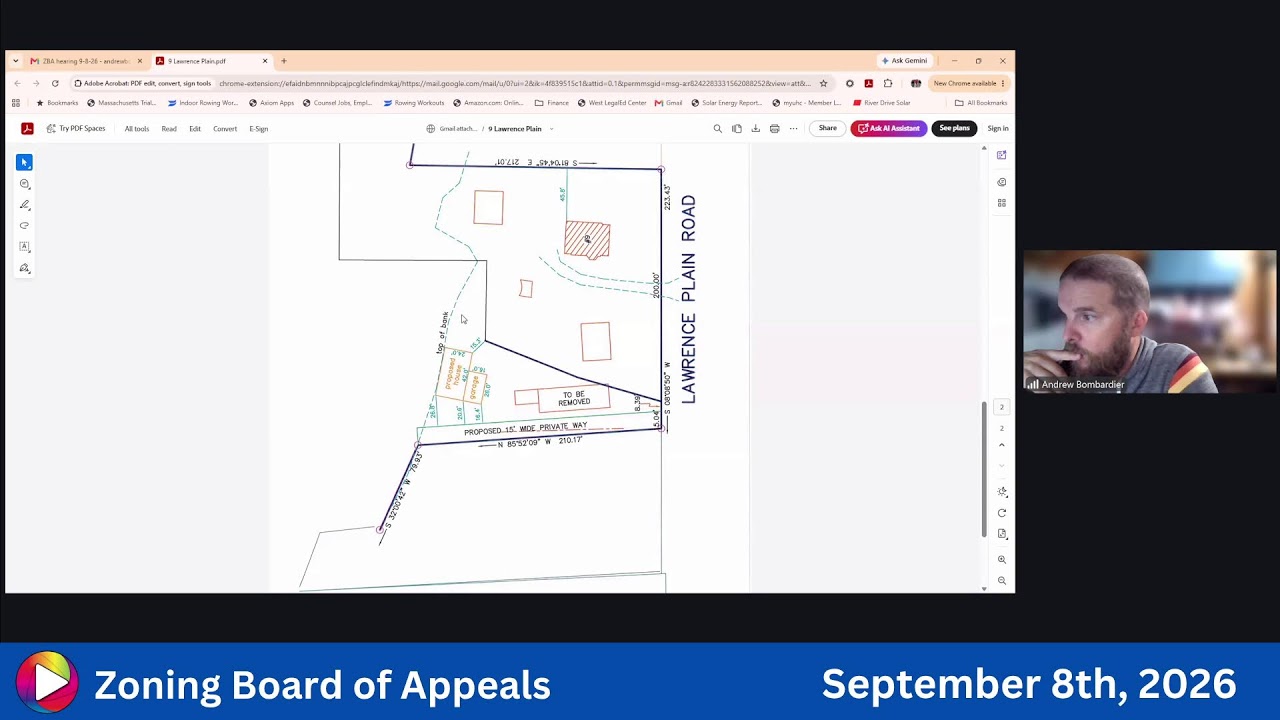Choose the sign/fill tool at bottom of left toolbar
The width and height of the screenshot is (1280, 720).
(x=24, y=268)
